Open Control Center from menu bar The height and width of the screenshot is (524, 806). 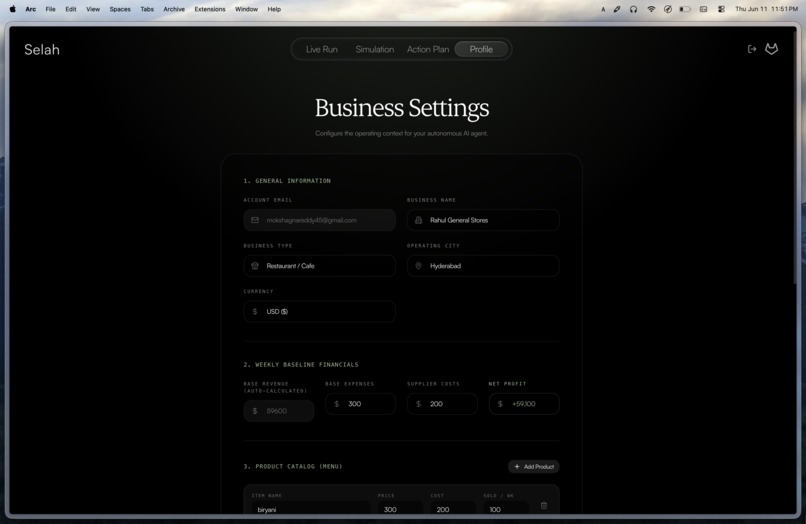721,9
